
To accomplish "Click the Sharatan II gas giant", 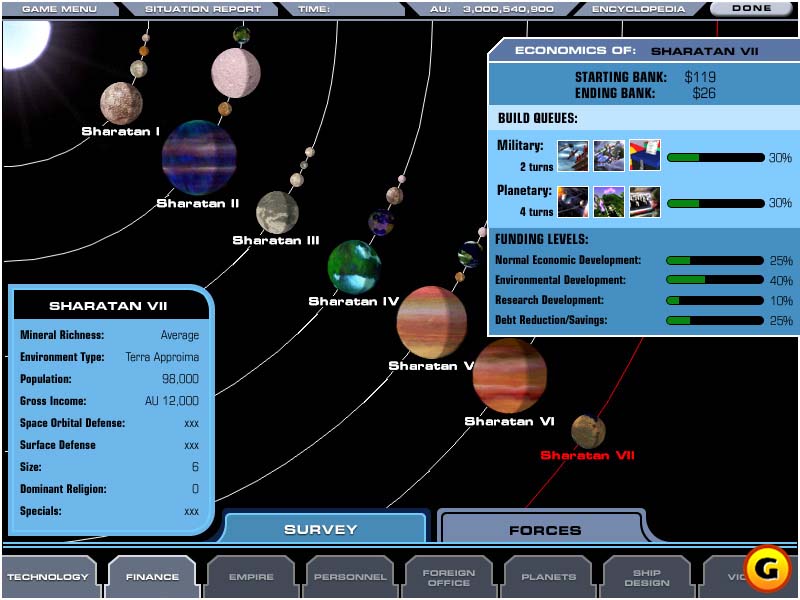I will pos(199,158).
